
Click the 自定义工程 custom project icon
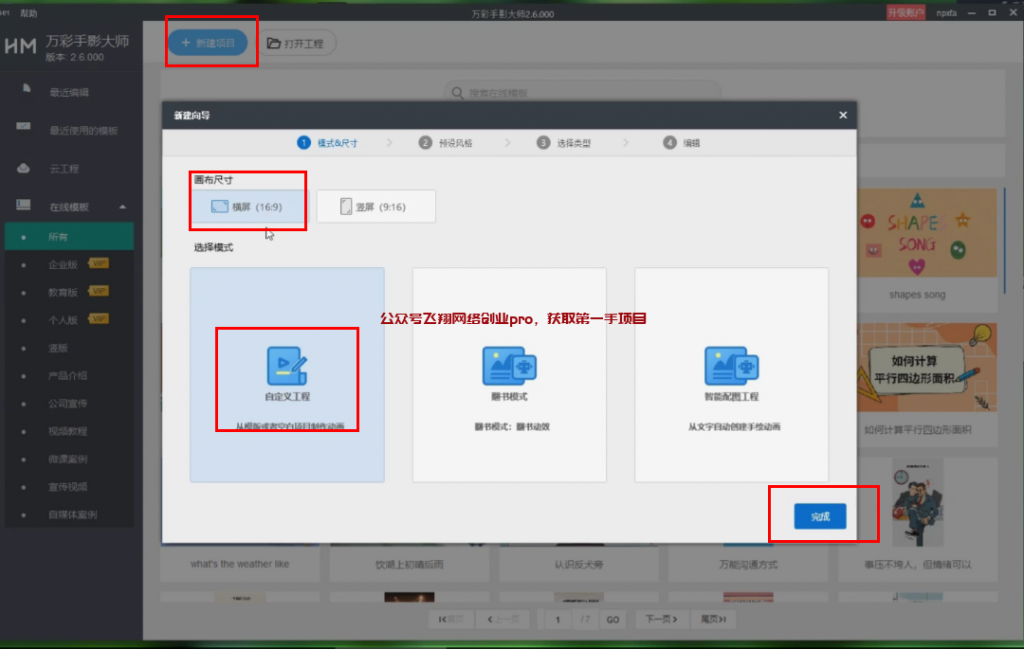tap(287, 366)
